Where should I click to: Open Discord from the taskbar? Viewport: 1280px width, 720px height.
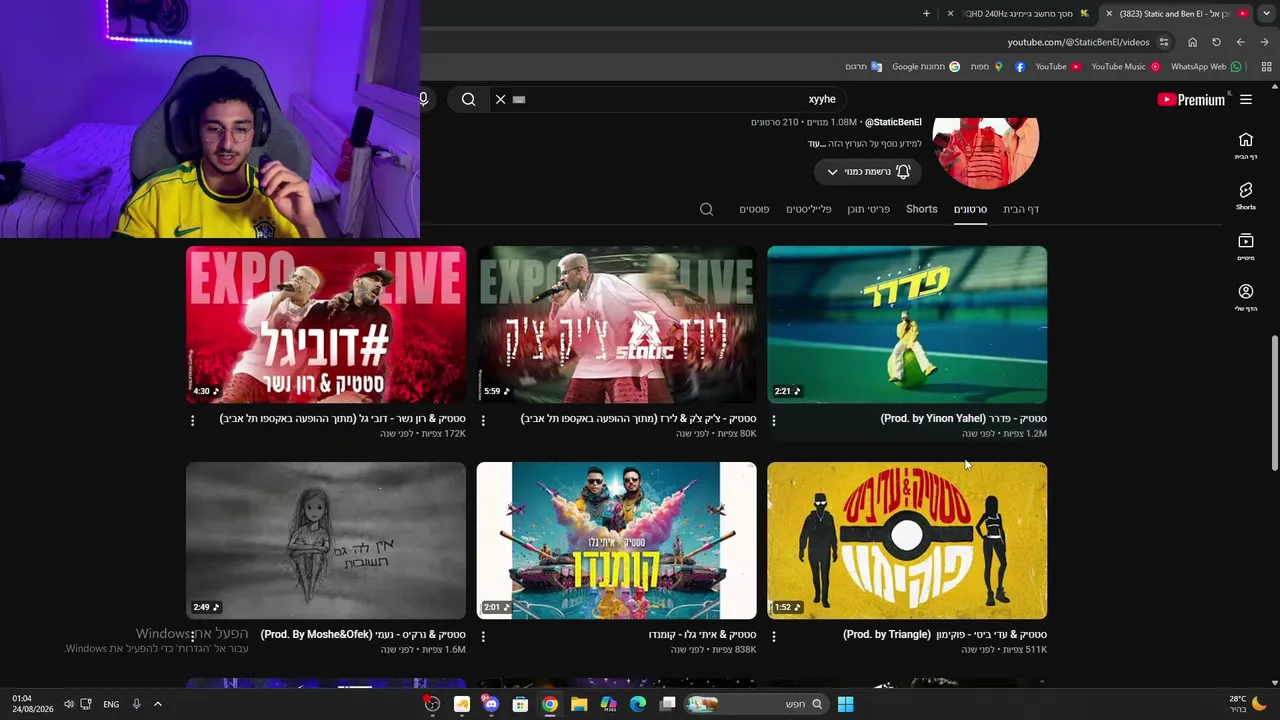pyautogui.click(x=490, y=704)
